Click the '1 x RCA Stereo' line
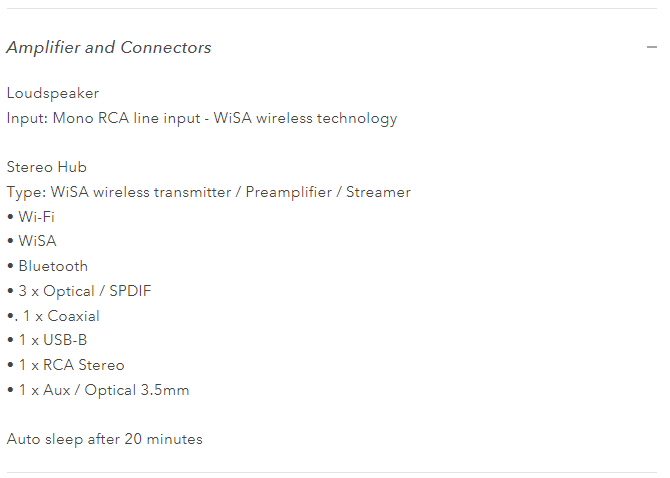Viewport: 670px width, 478px height. pos(71,365)
